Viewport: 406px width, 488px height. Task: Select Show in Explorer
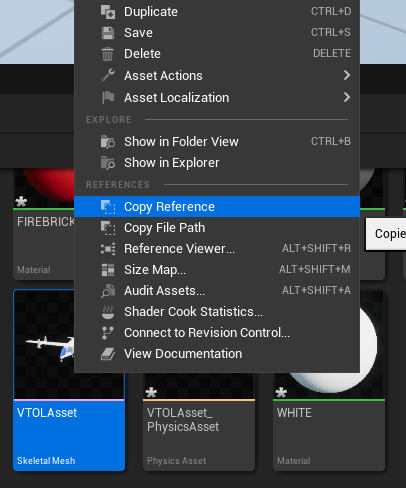click(217, 163)
